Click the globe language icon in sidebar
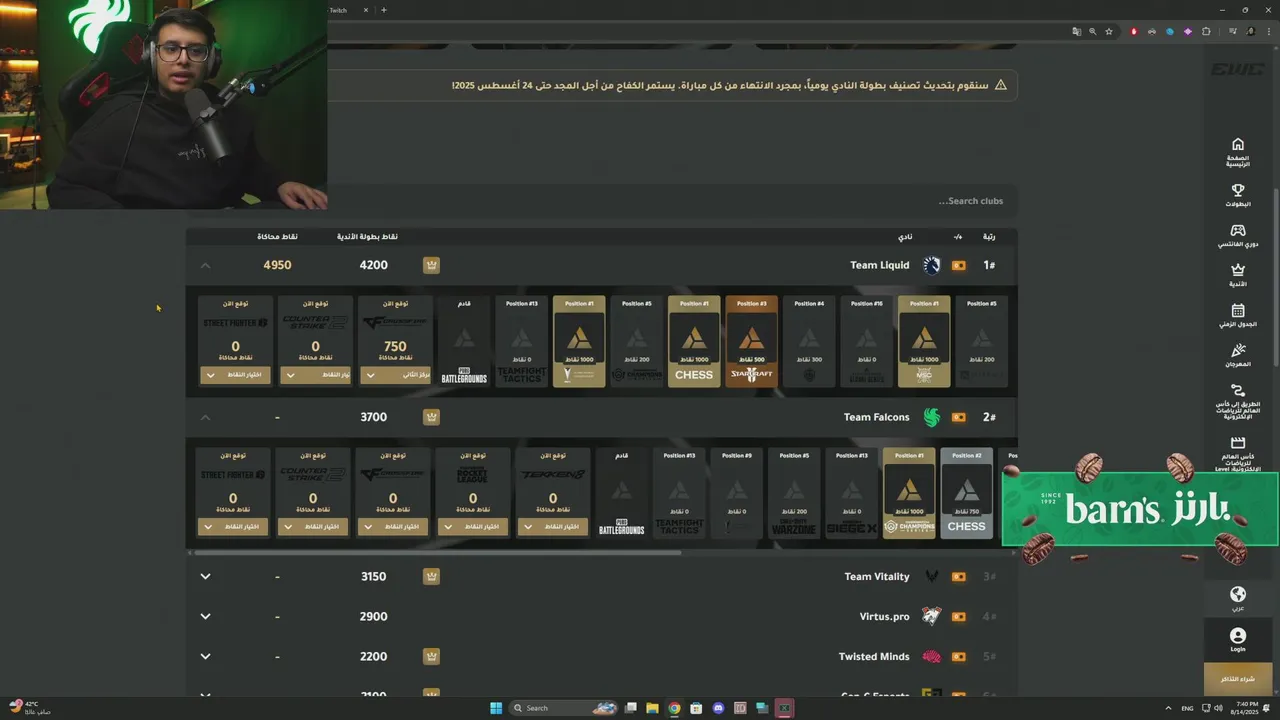 coord(1238,594)
